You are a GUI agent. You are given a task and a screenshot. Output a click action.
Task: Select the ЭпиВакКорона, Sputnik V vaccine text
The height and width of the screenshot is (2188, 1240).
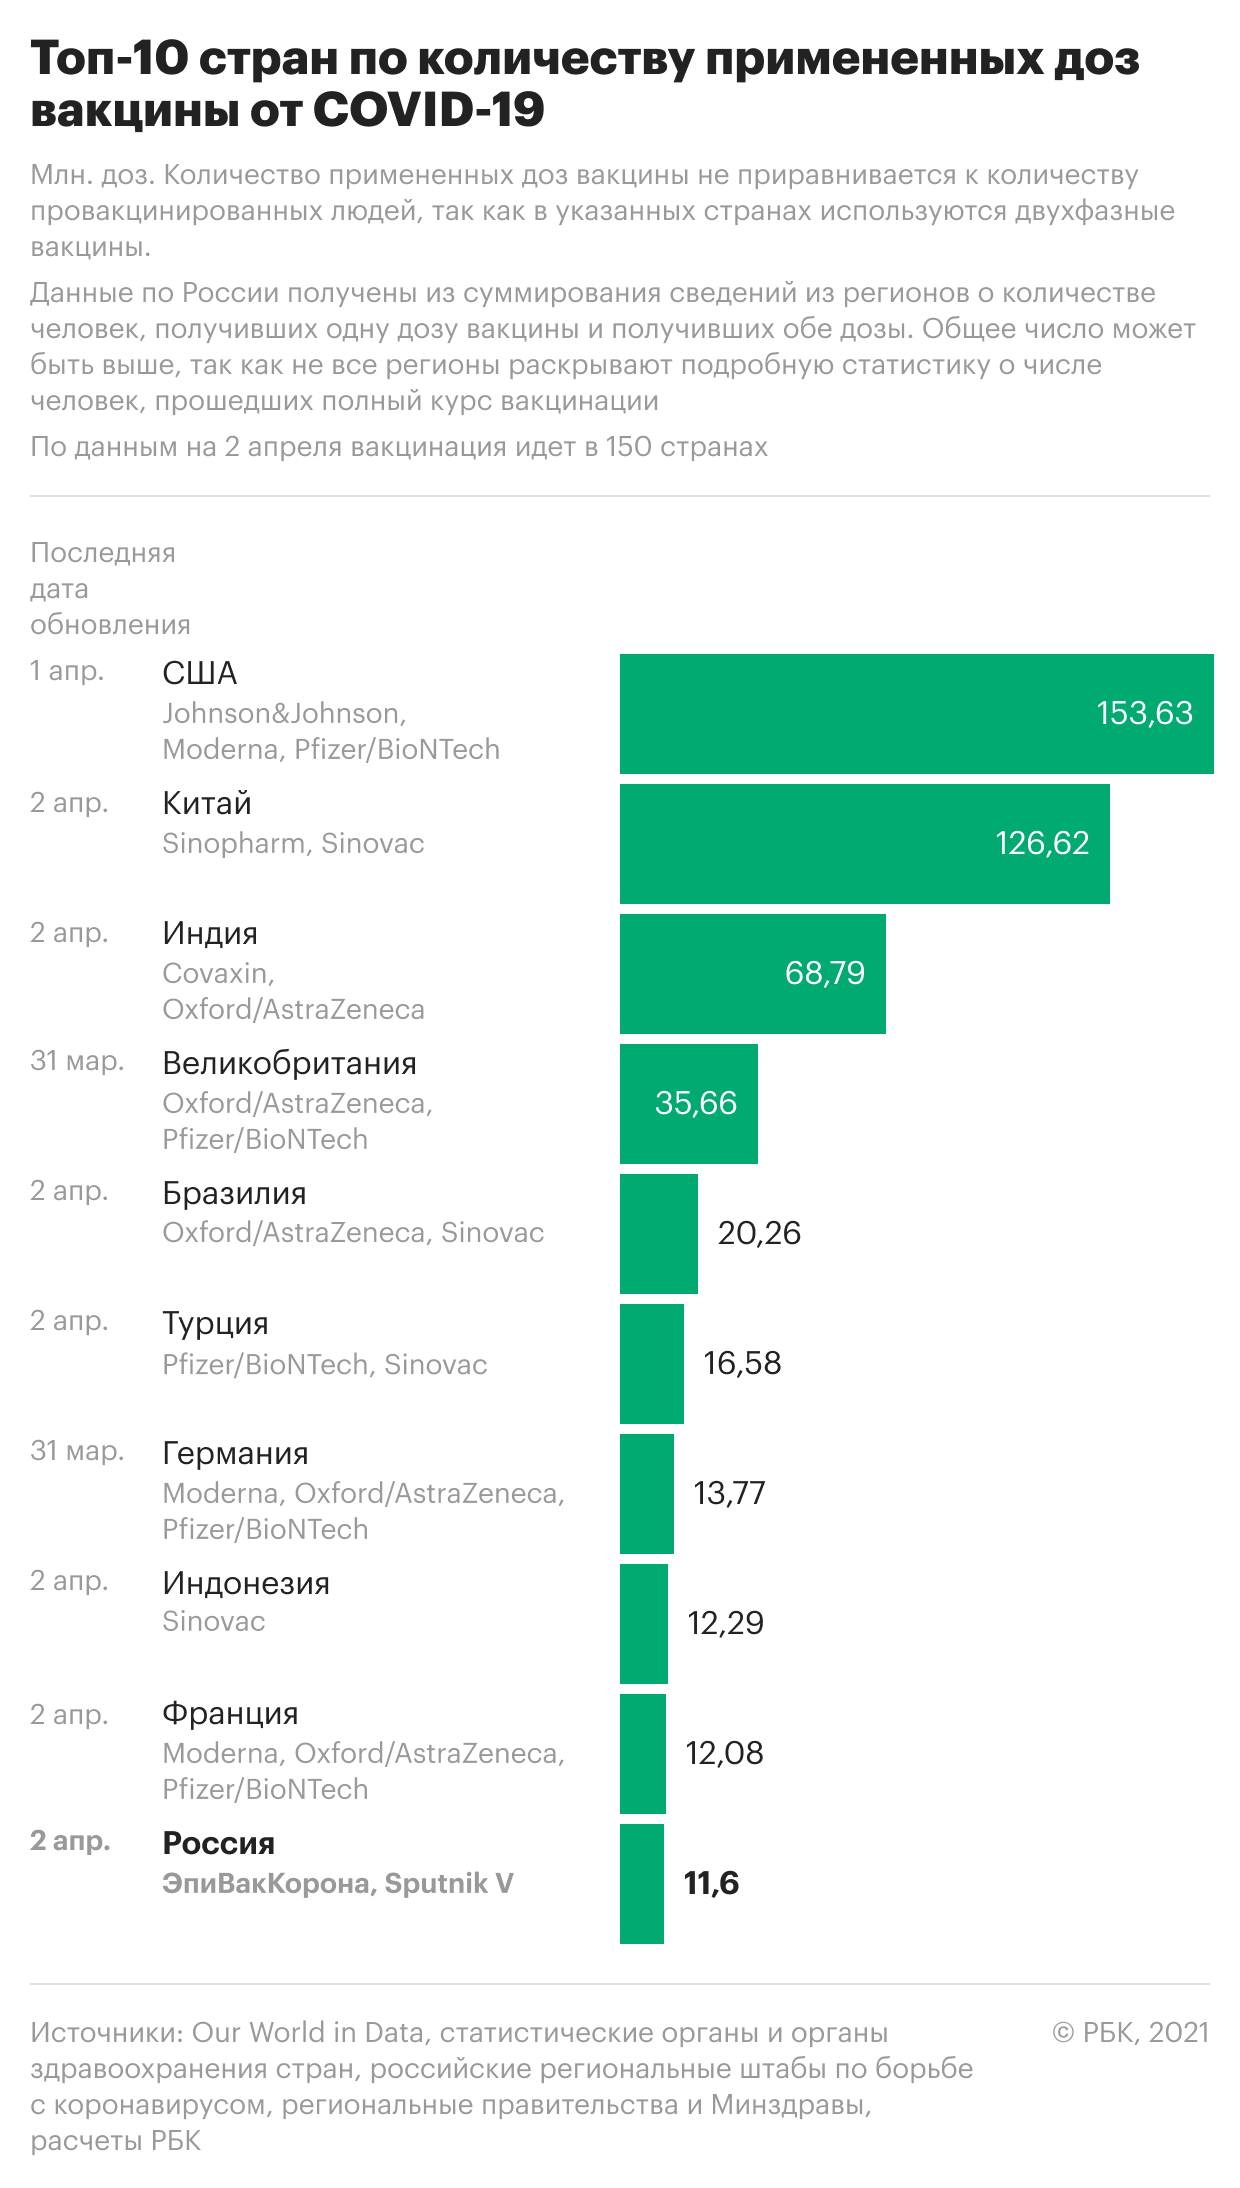338,1884
